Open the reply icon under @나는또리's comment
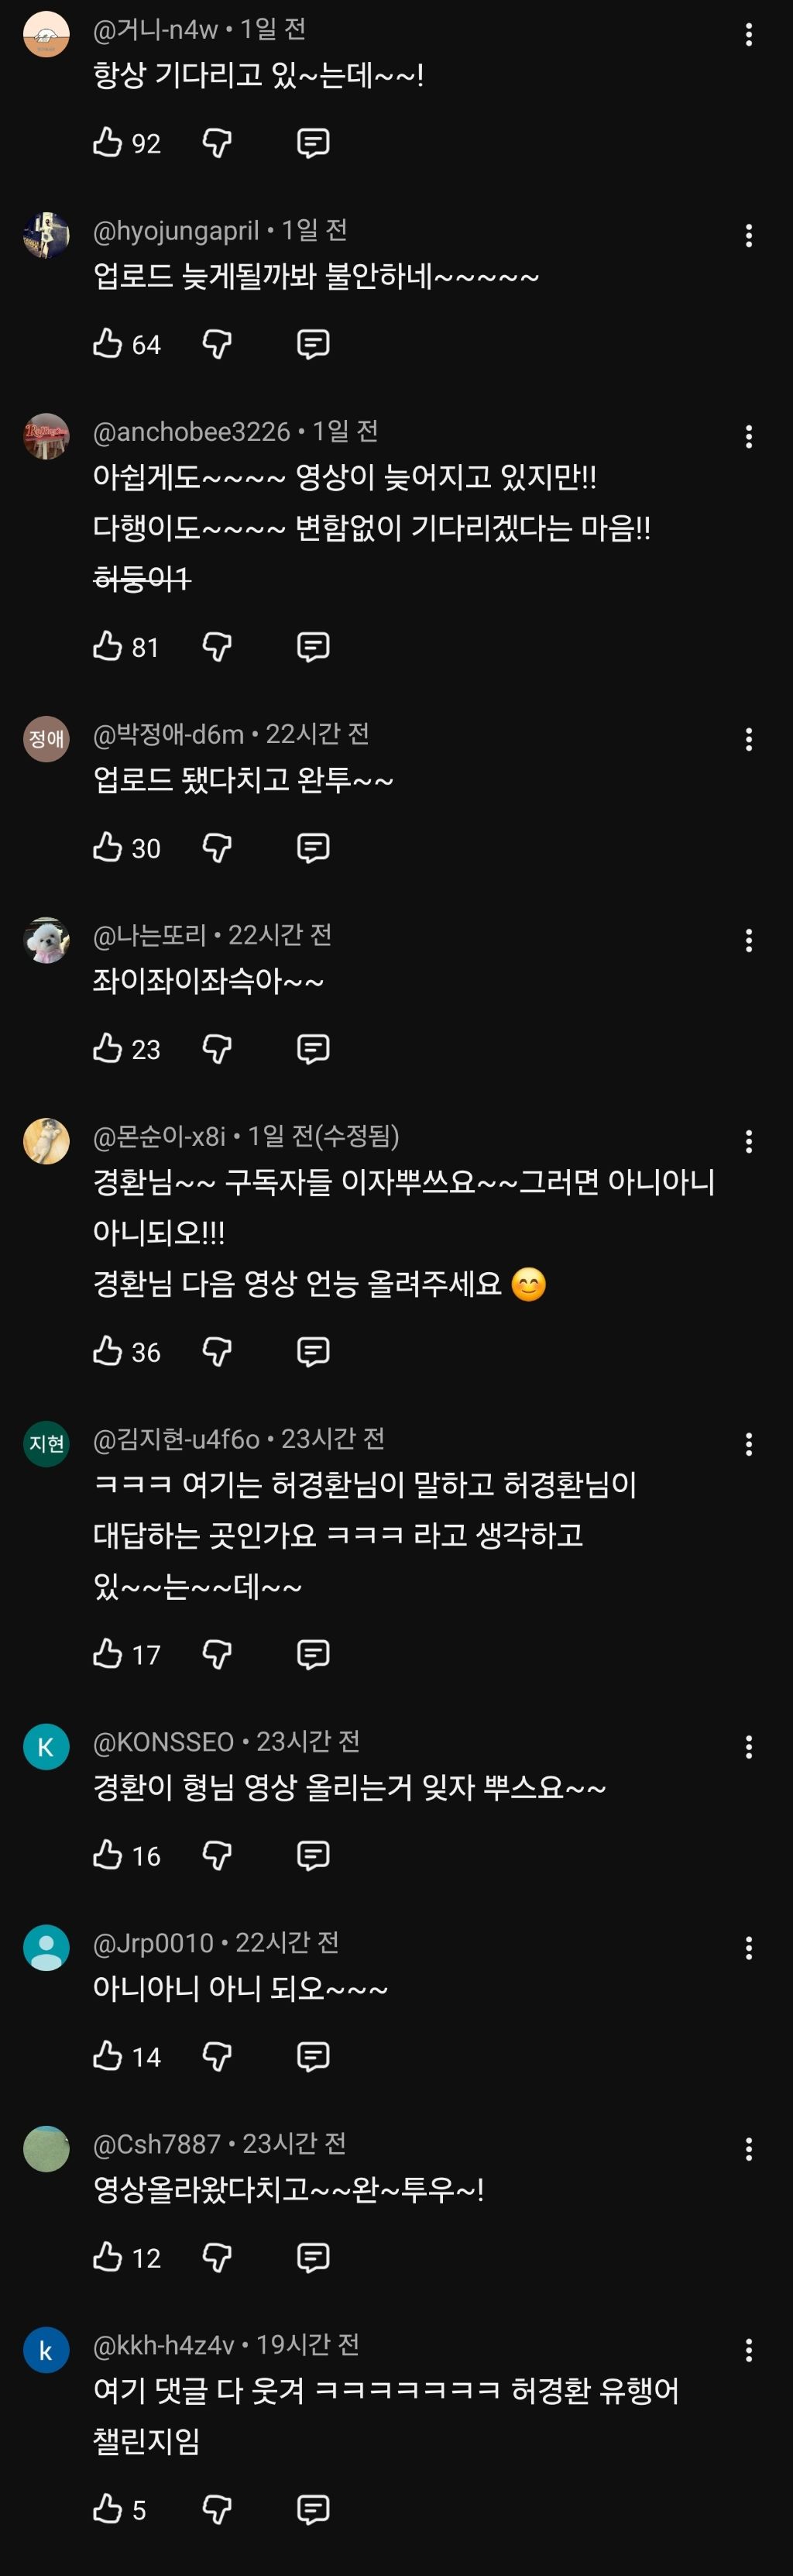Viewport: 793px width, 2576px height. pos(313,1049)
